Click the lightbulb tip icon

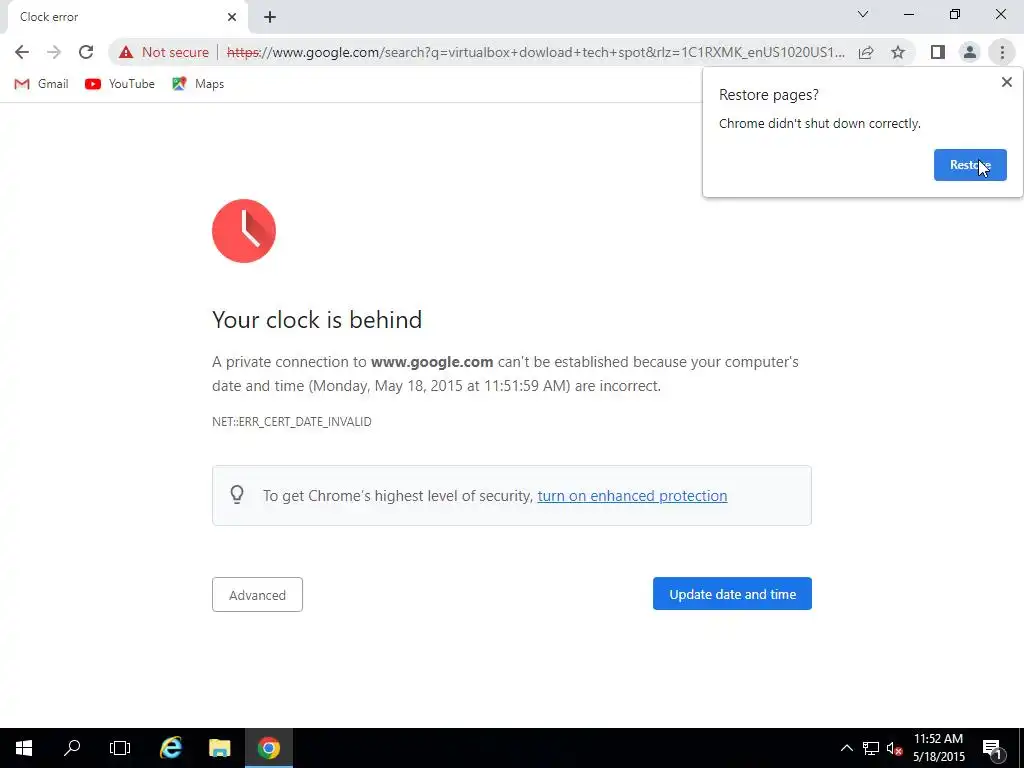237,495
